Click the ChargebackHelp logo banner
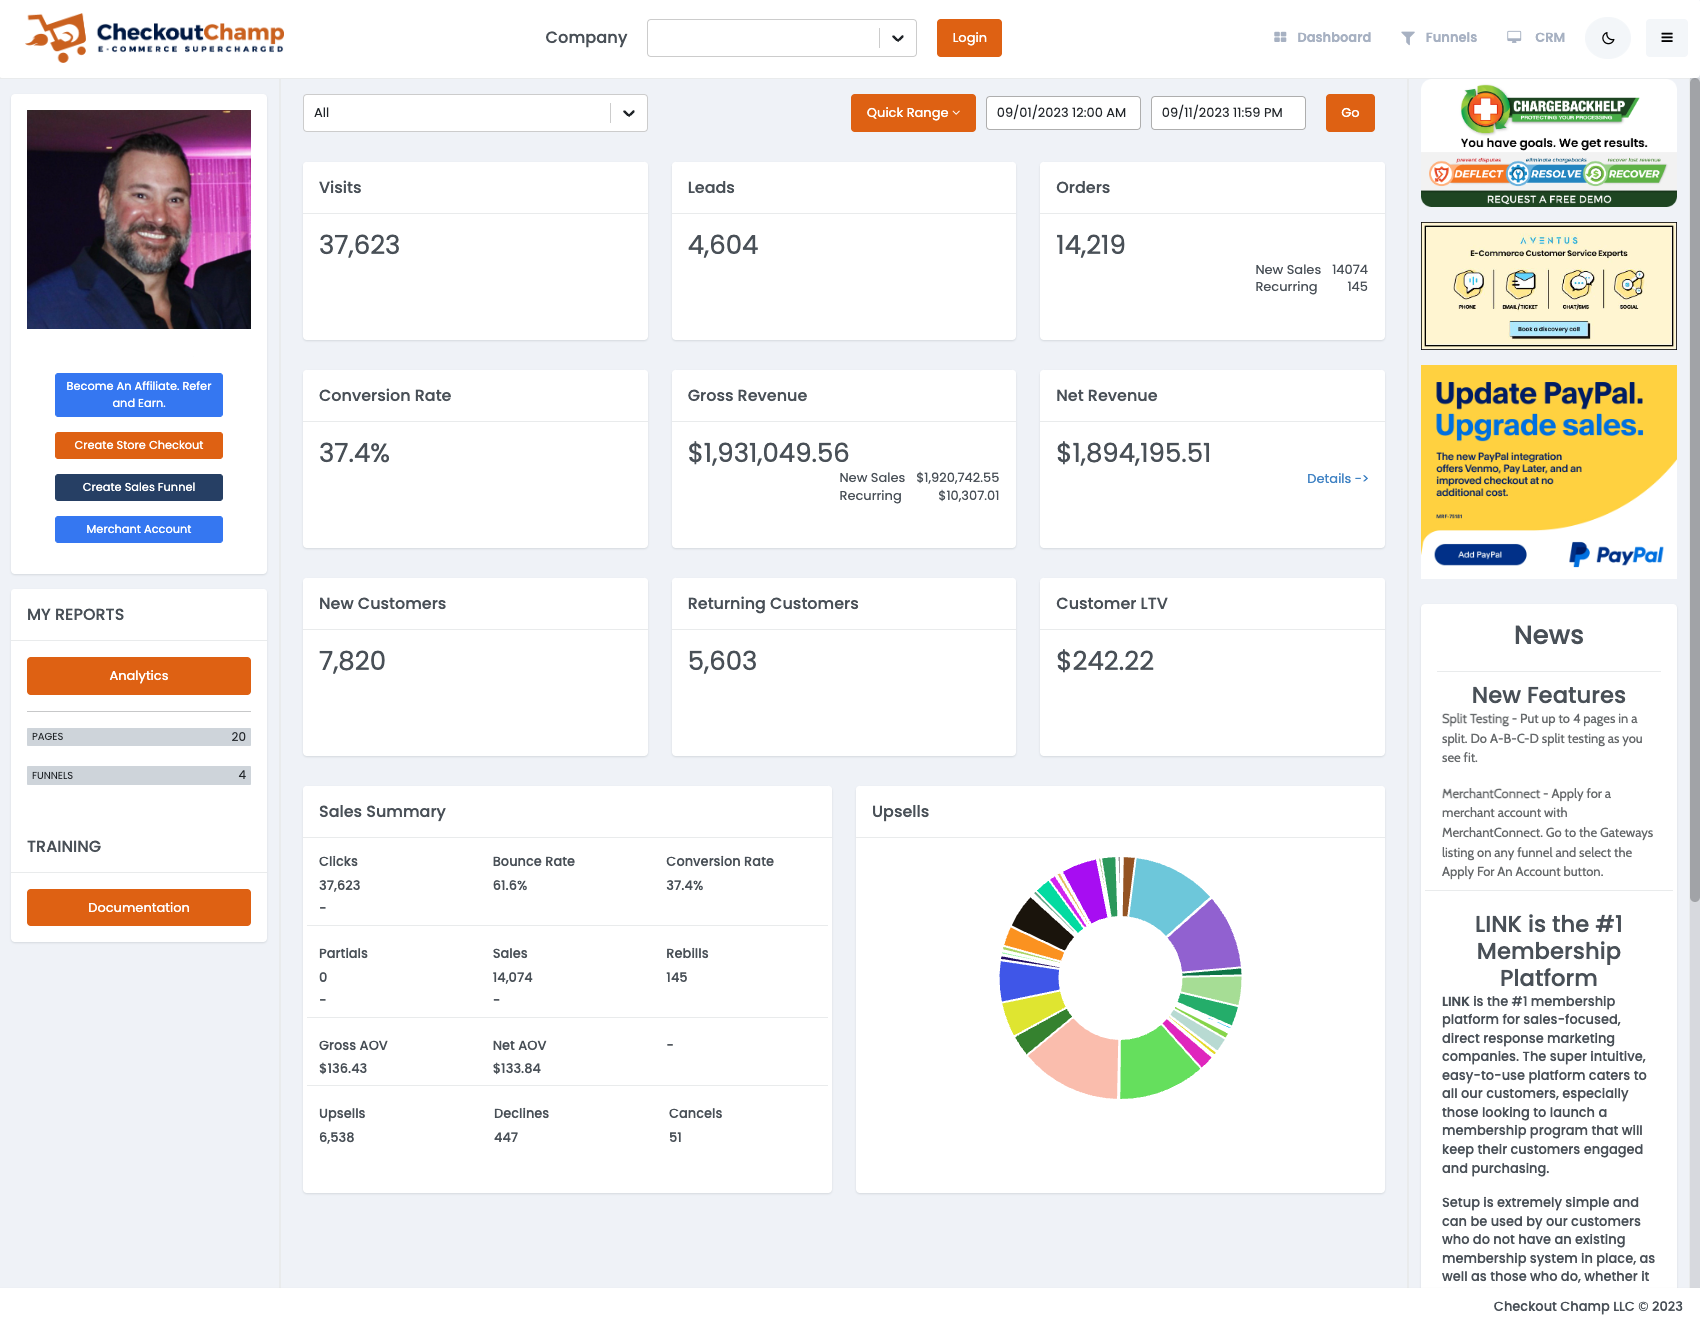1700x1319 pixels. click(x=1548, y=143)
